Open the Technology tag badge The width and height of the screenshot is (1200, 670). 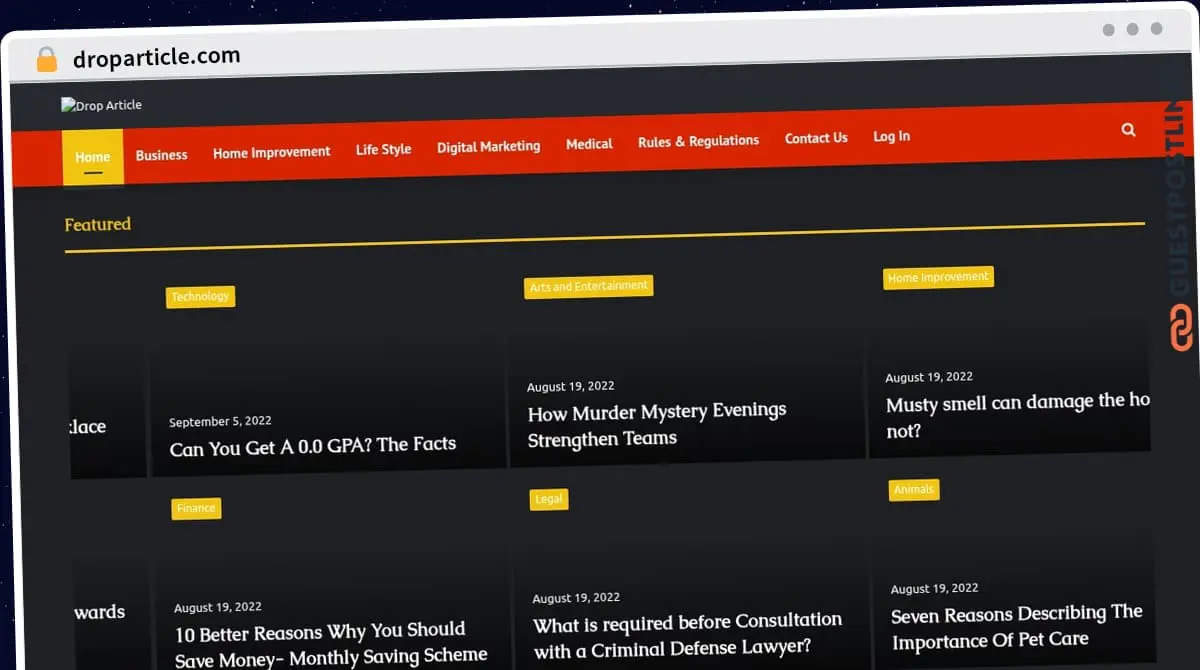pyautogui.click(x=200, y=296)
